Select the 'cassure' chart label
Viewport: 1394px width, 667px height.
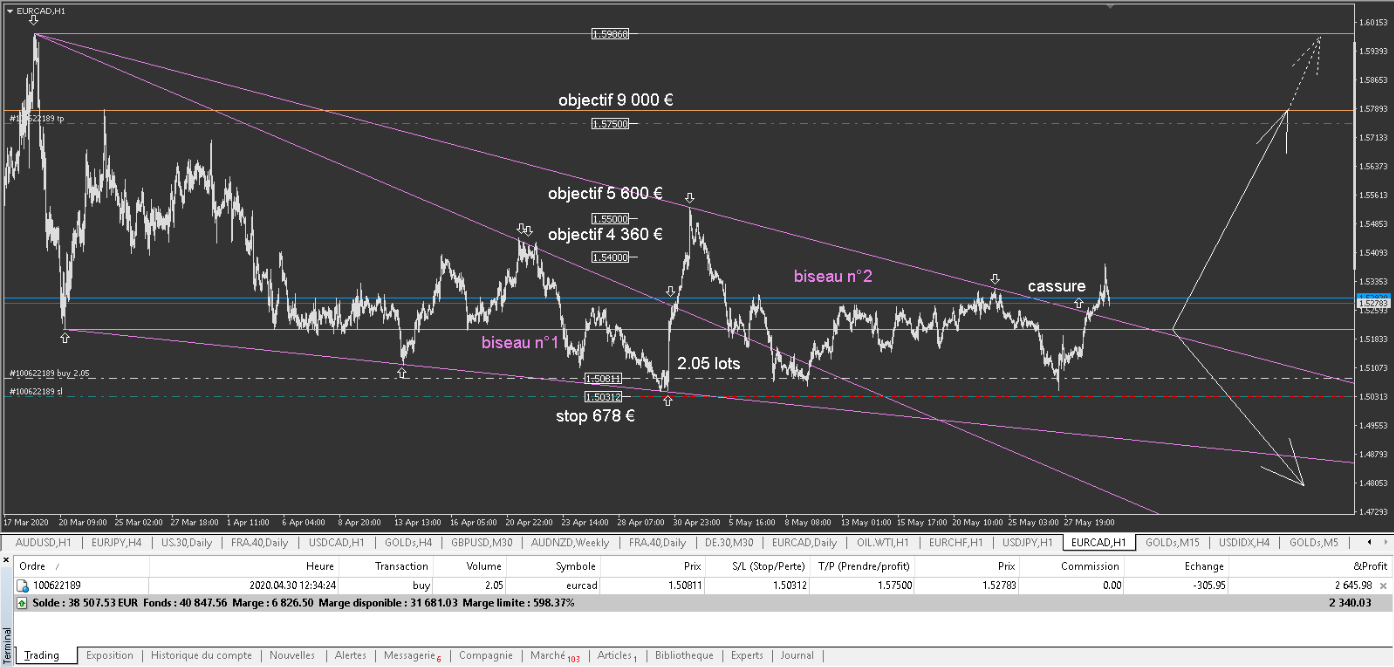[x=1056, y=286]
